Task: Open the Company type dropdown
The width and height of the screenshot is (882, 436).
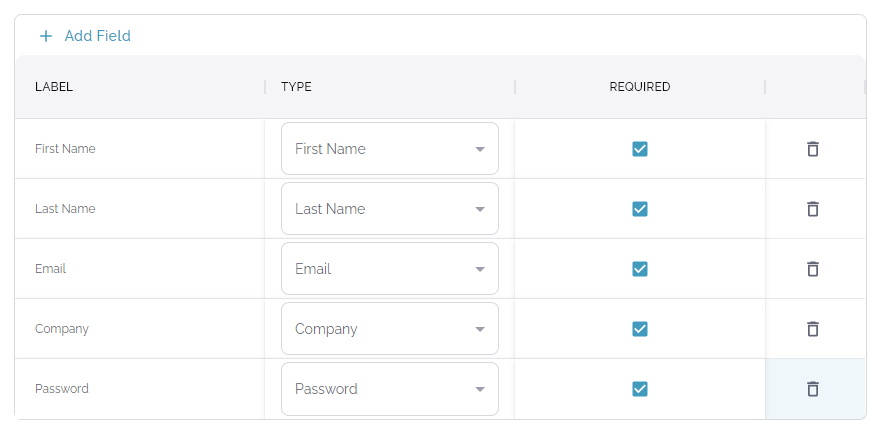Action: tap(390, 329)
